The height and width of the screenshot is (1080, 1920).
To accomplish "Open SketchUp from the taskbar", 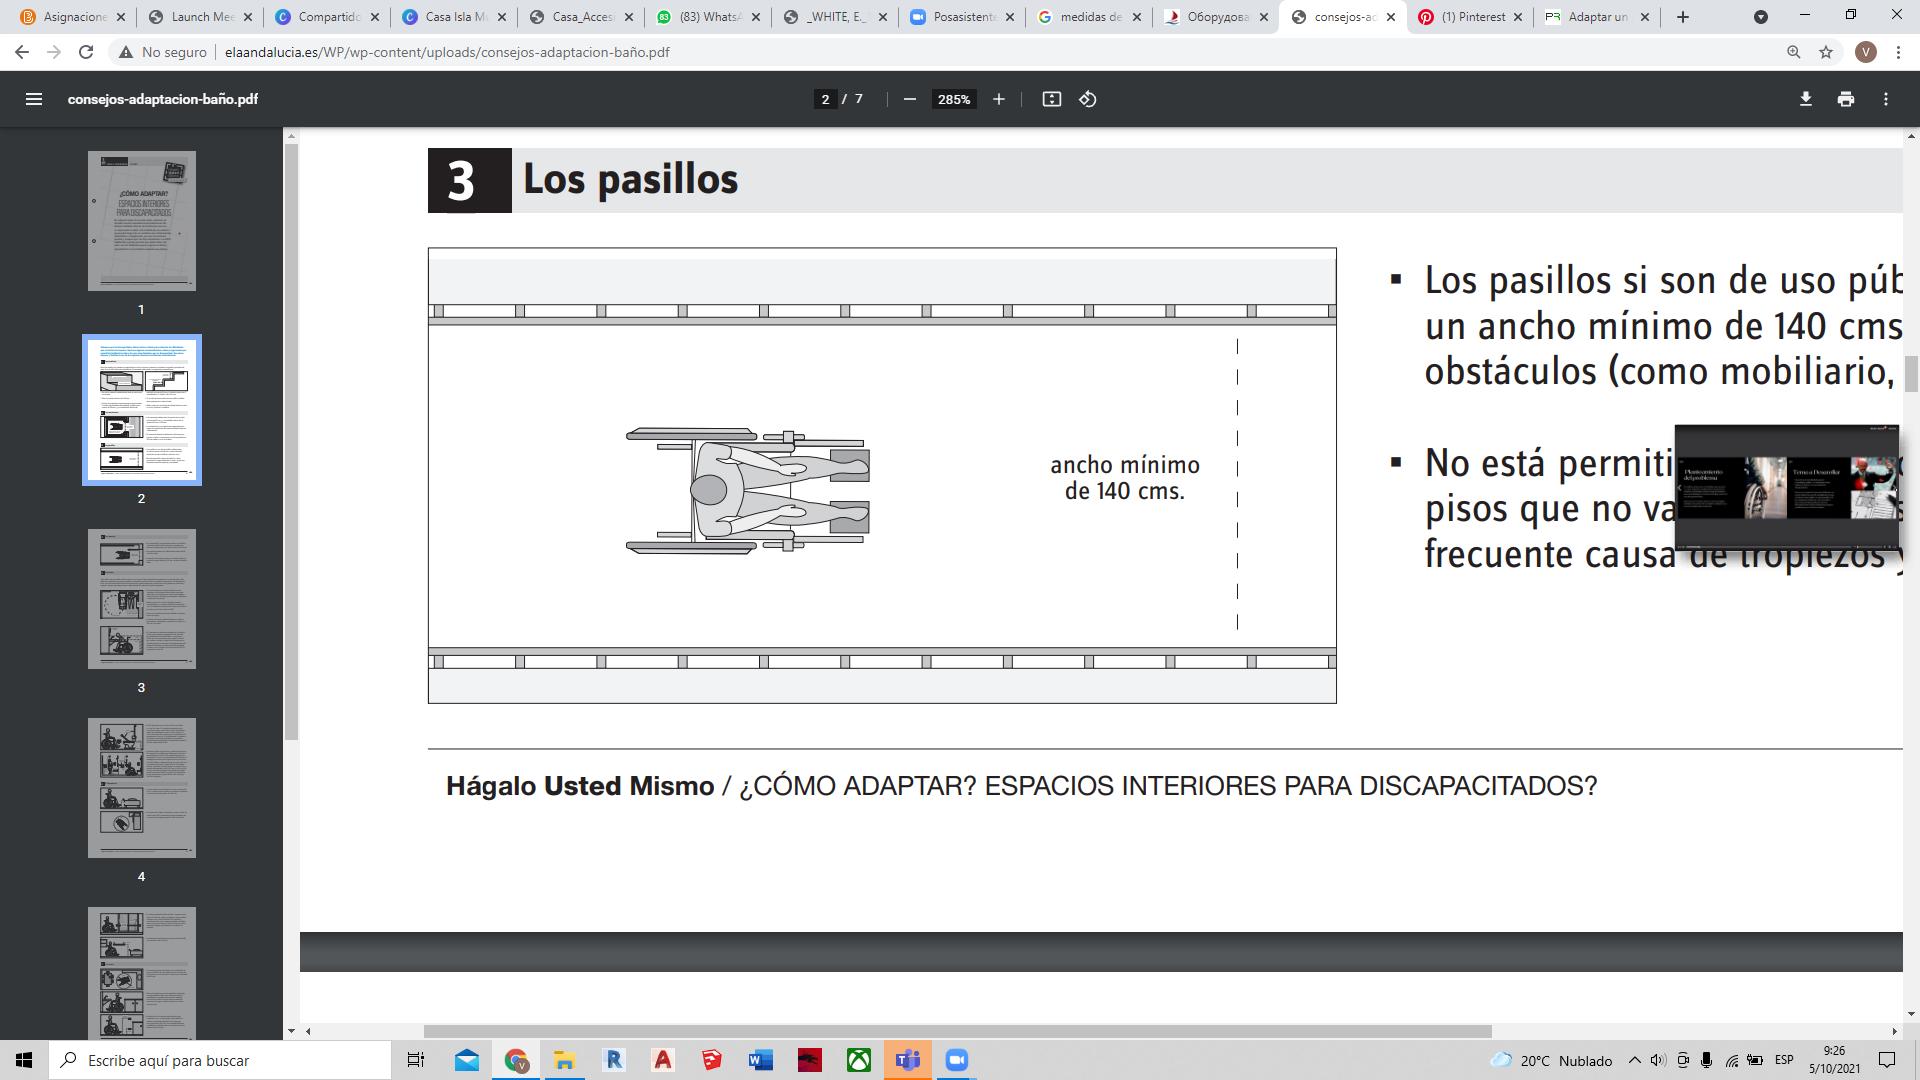I will tap(712, 1060).
